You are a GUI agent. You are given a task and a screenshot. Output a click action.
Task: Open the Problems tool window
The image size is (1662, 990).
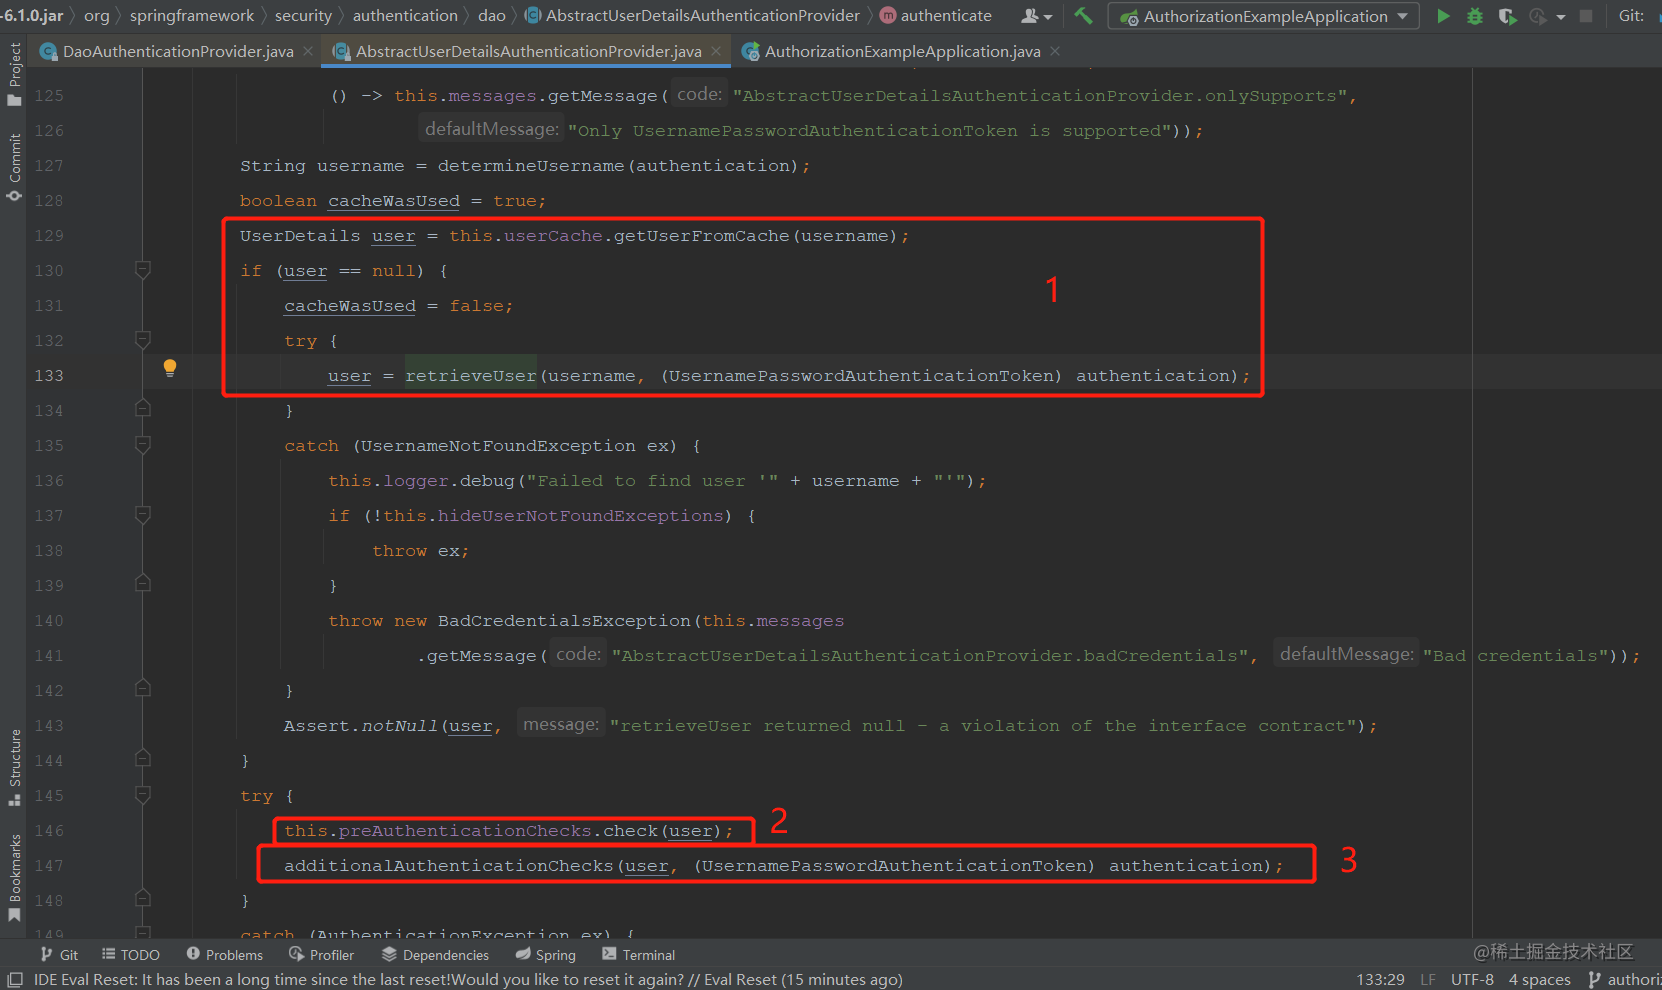(x=225, y=954)
